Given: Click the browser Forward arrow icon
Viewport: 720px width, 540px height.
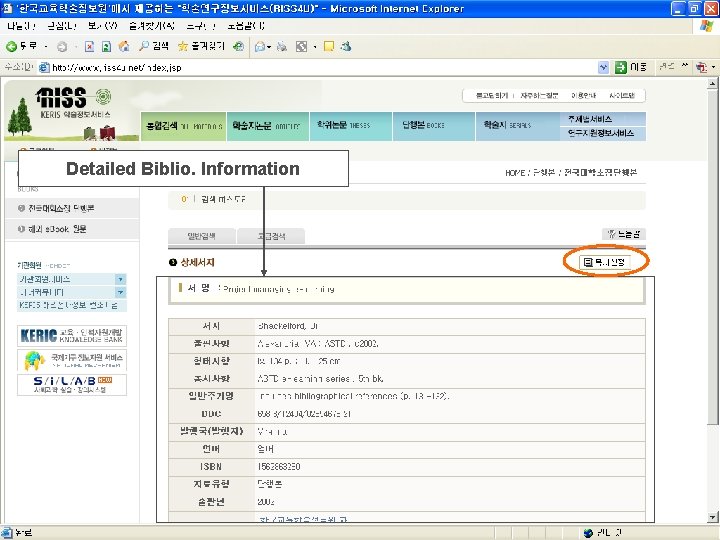Looking at the screenshot, I should [62, 46].
